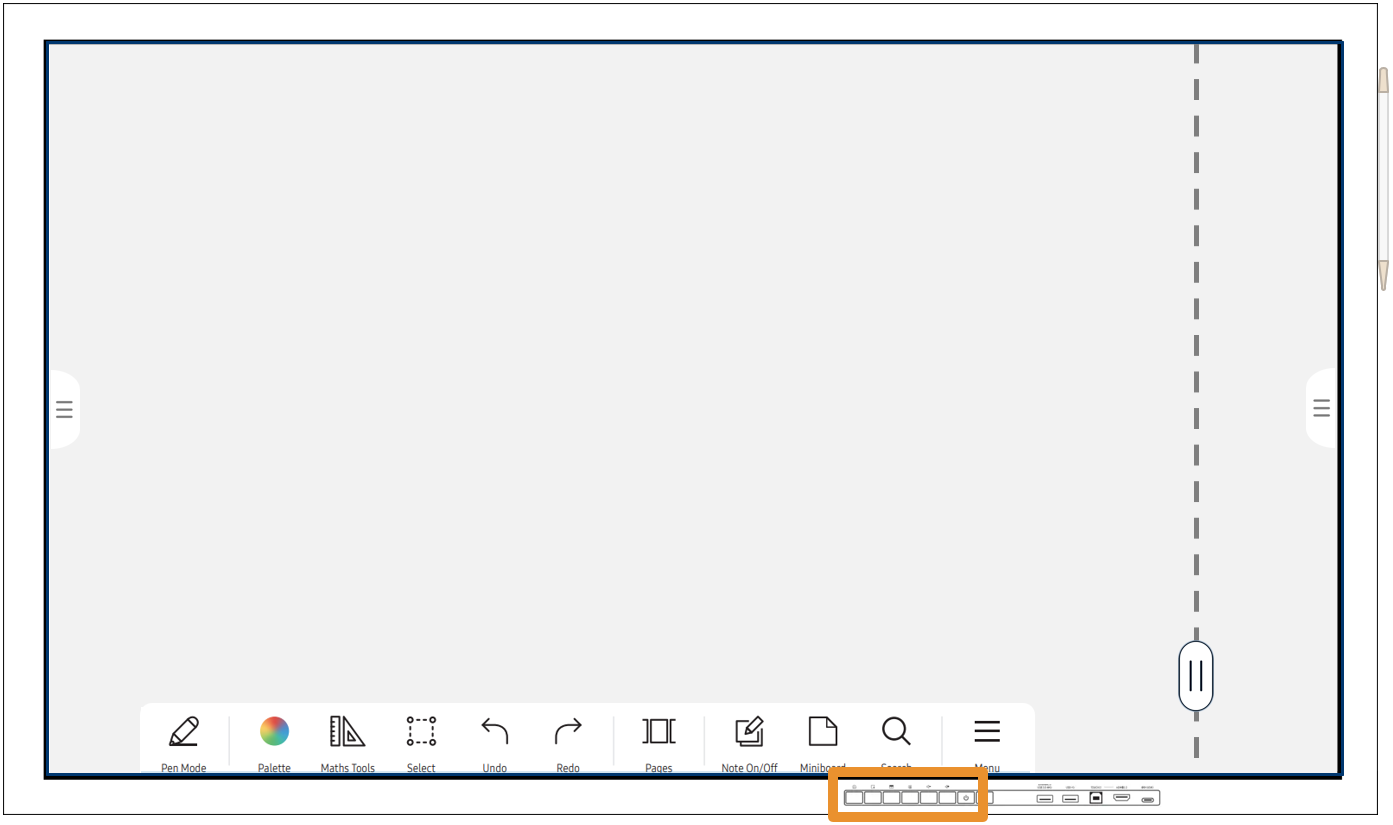The width and height of the screenshot is (1393, 825).
Task: Open the Pages view
Action: [658, 732]
